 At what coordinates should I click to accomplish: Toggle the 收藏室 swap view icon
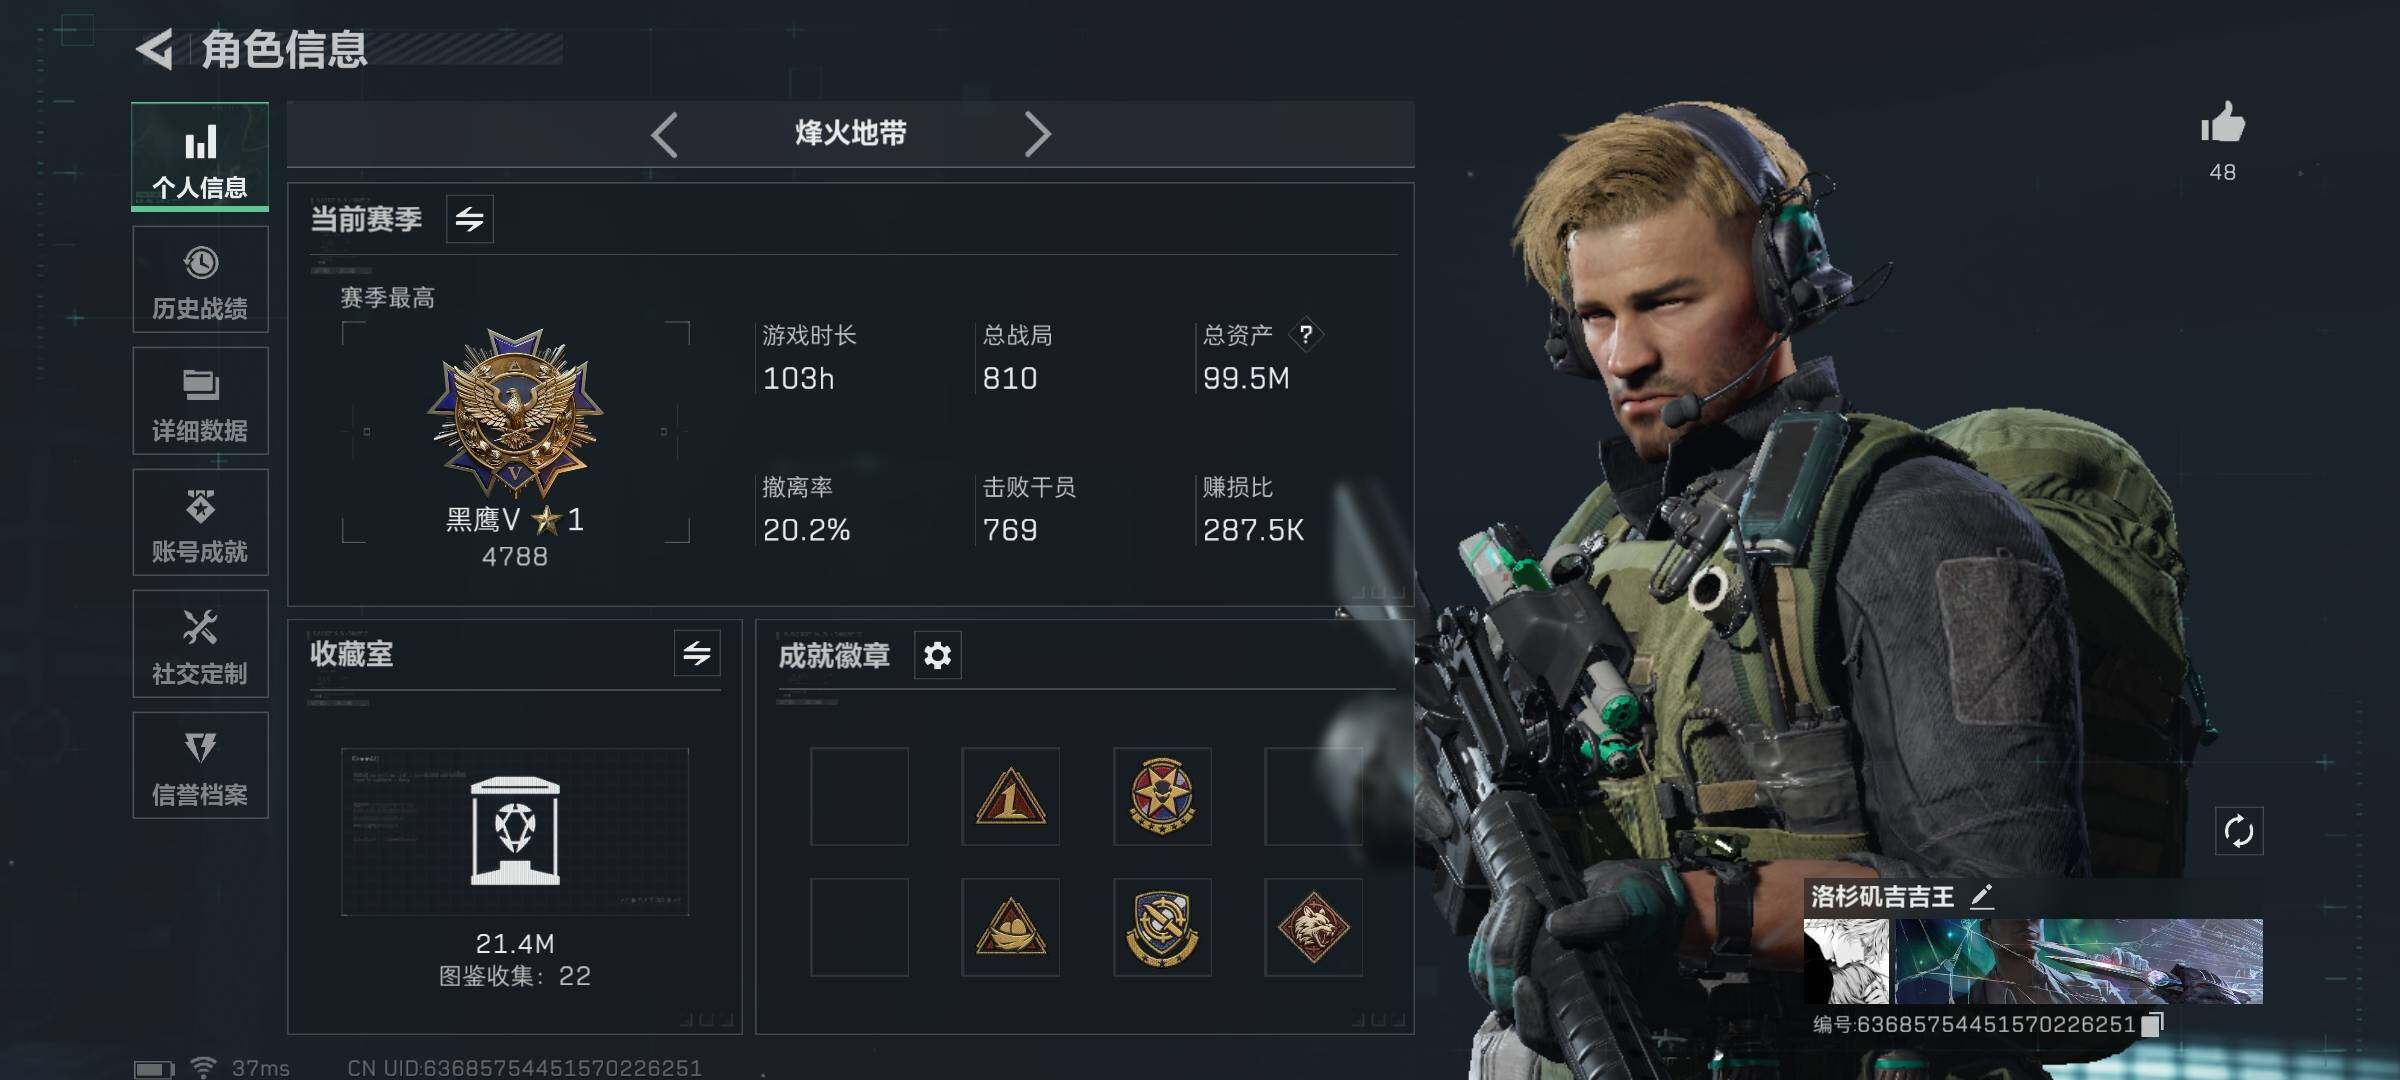click(x=697, y=654)
